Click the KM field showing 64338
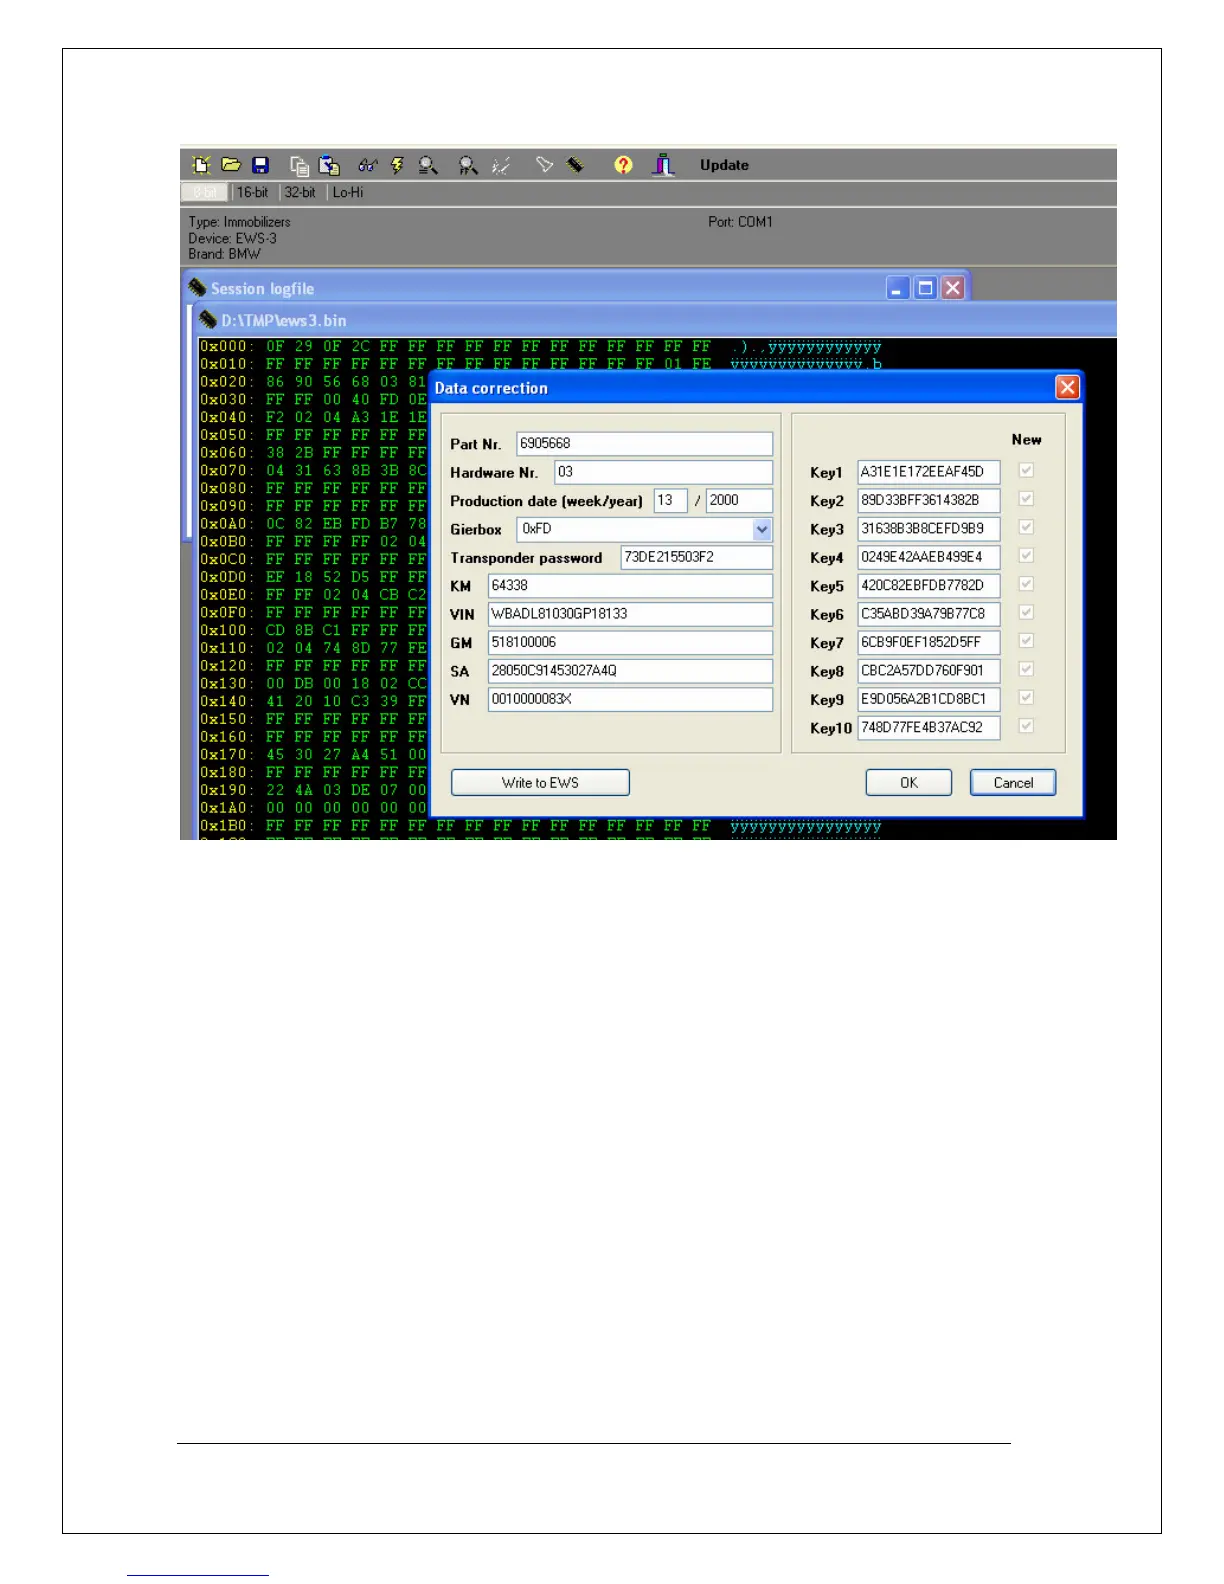The image size is (1224, 1584). tap(631, 585)
